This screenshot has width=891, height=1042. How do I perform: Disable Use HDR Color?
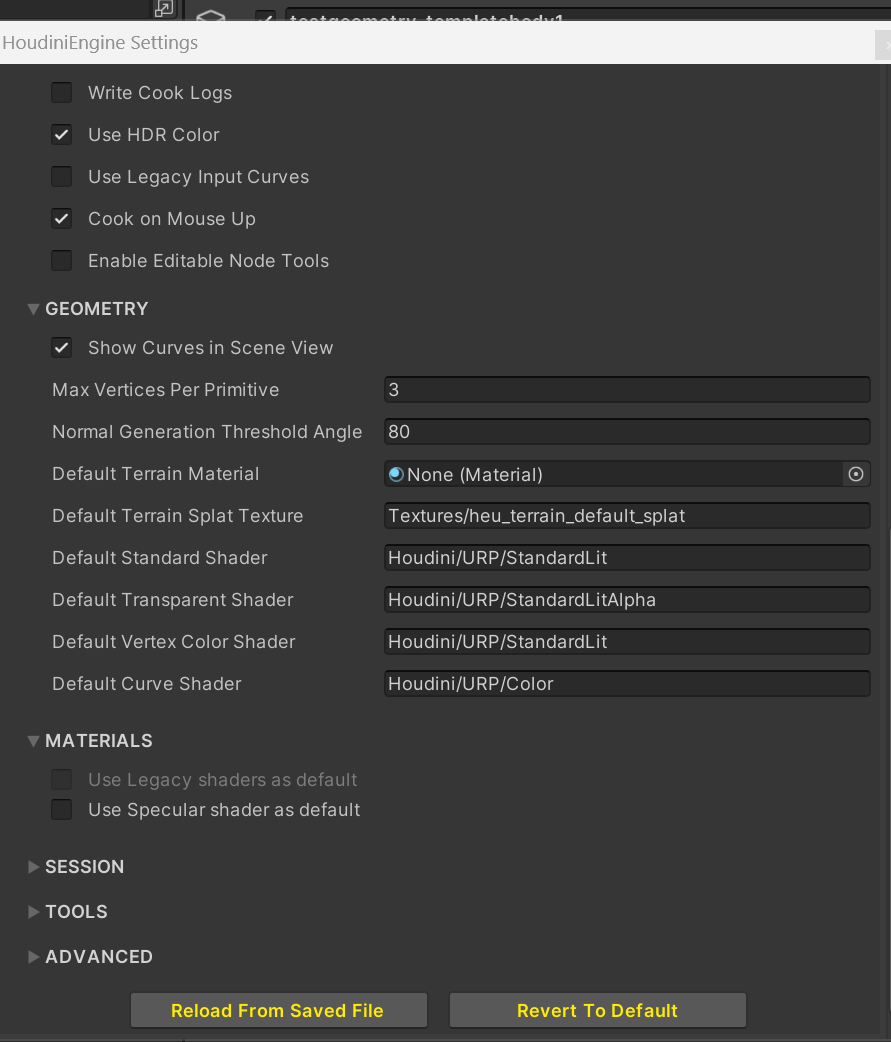tap(61, 134)
